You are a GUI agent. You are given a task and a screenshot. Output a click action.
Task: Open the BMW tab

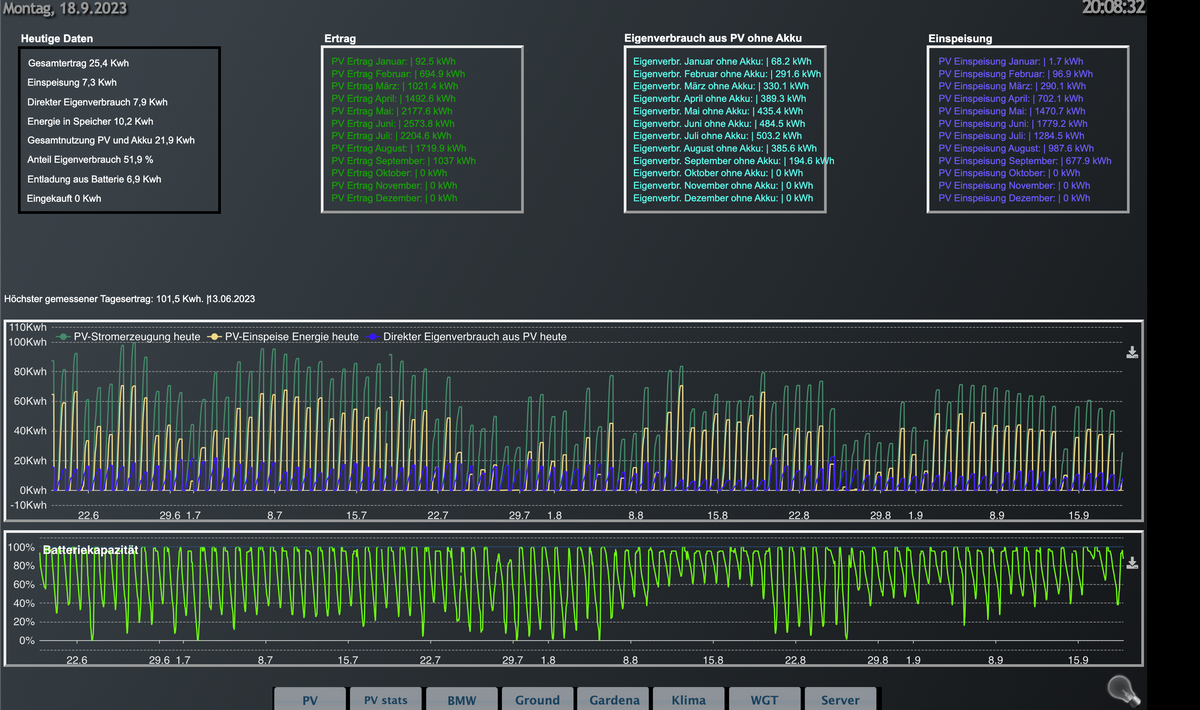pos(461,700)
